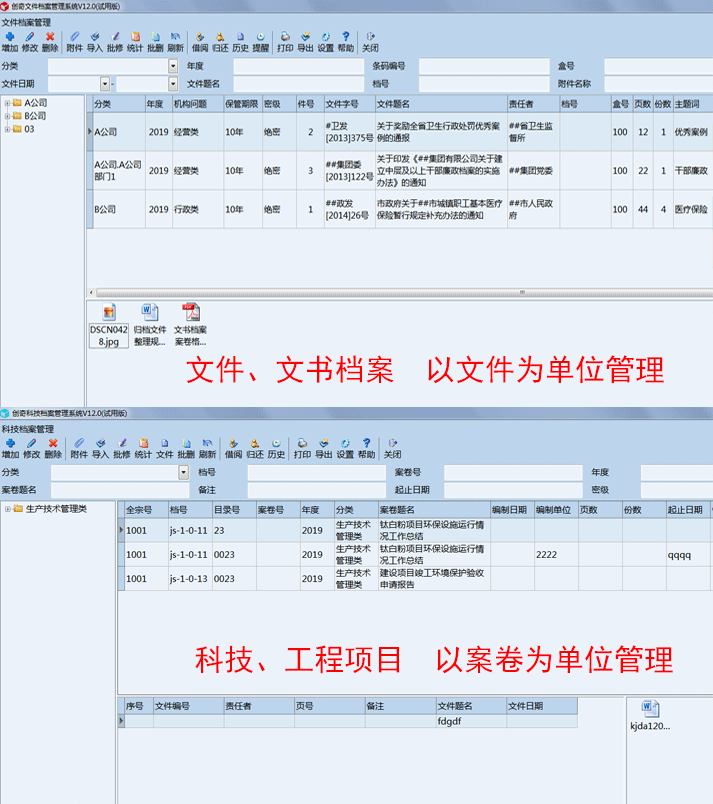713x804 pixels.
Task: Click 文件题名 search input
Action: pyautogui.click(x=299, y=84)
